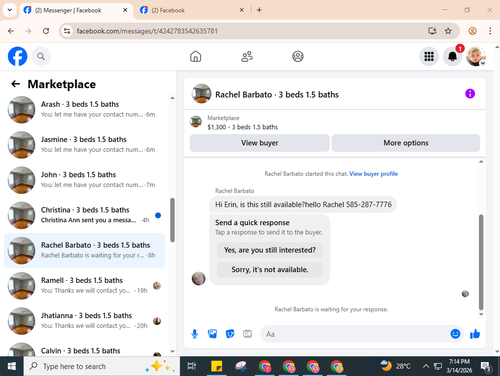
Task: Open the nine-dot Menu grid
Action: (429, 56)
